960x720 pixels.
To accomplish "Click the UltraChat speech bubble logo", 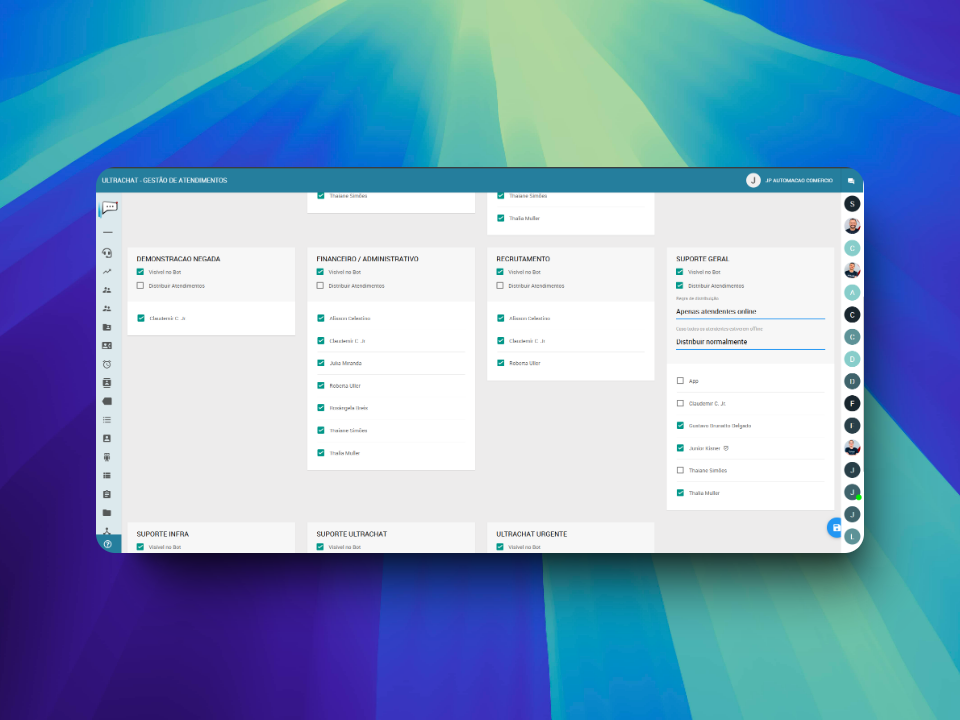I will (x=109, y=208).
